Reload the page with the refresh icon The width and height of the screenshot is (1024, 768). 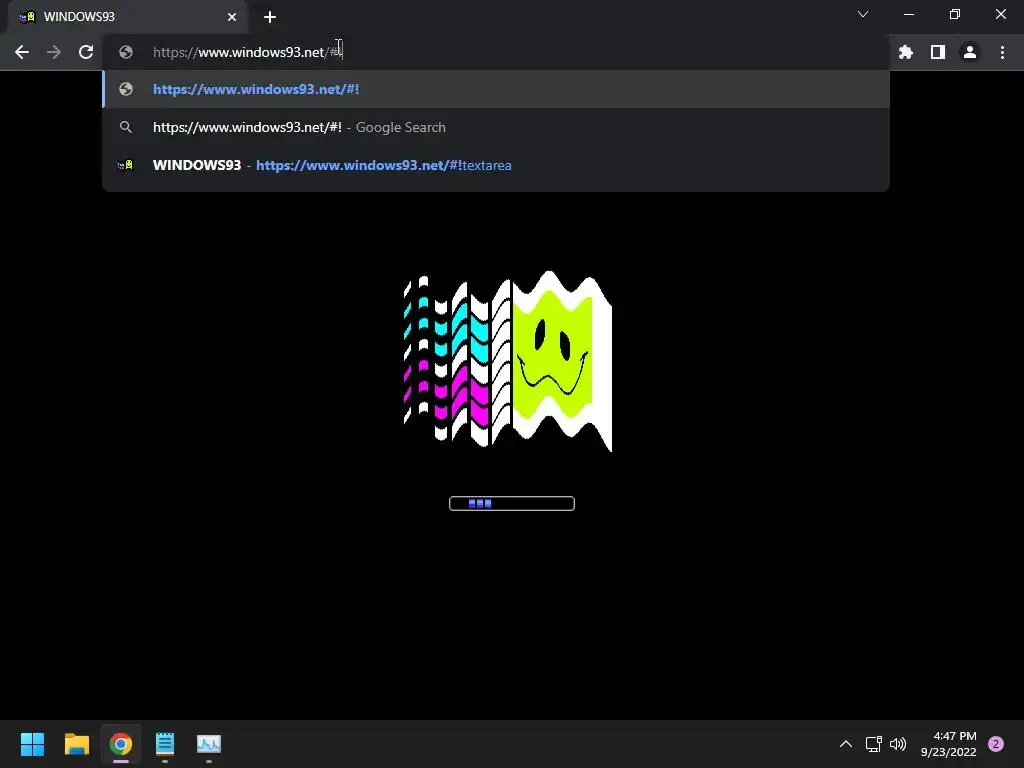[x=86, y=52]
